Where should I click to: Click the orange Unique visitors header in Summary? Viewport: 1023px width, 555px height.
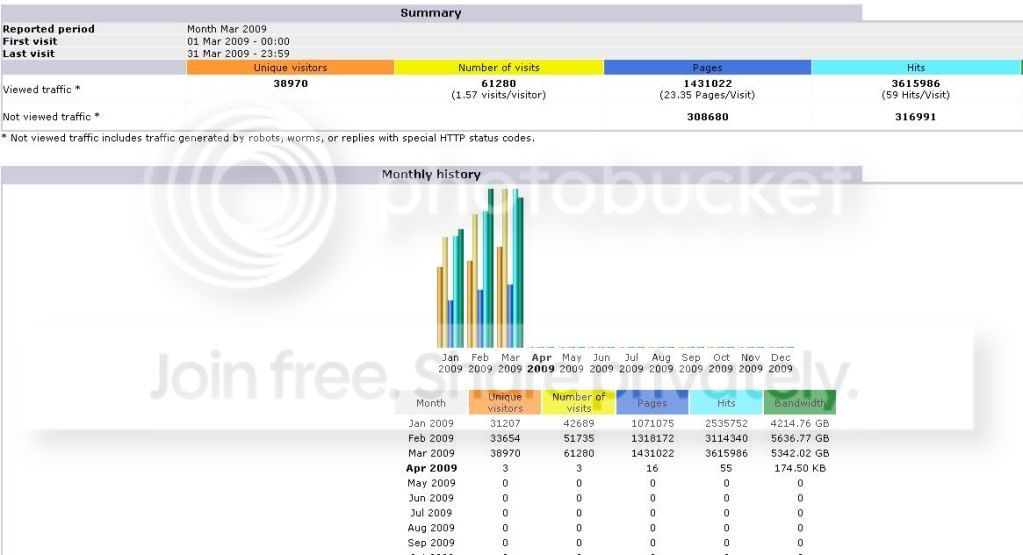(290, 67)
